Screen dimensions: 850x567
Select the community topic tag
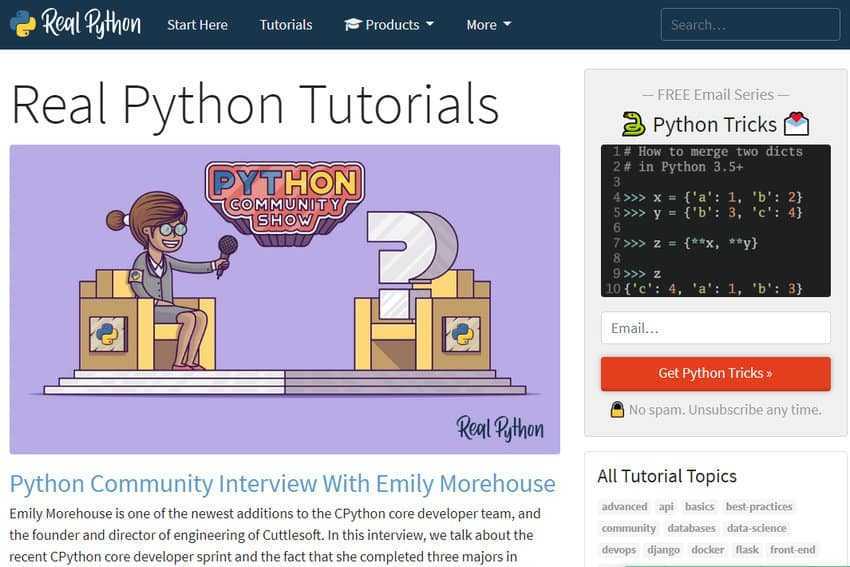[x=629, y=528]
